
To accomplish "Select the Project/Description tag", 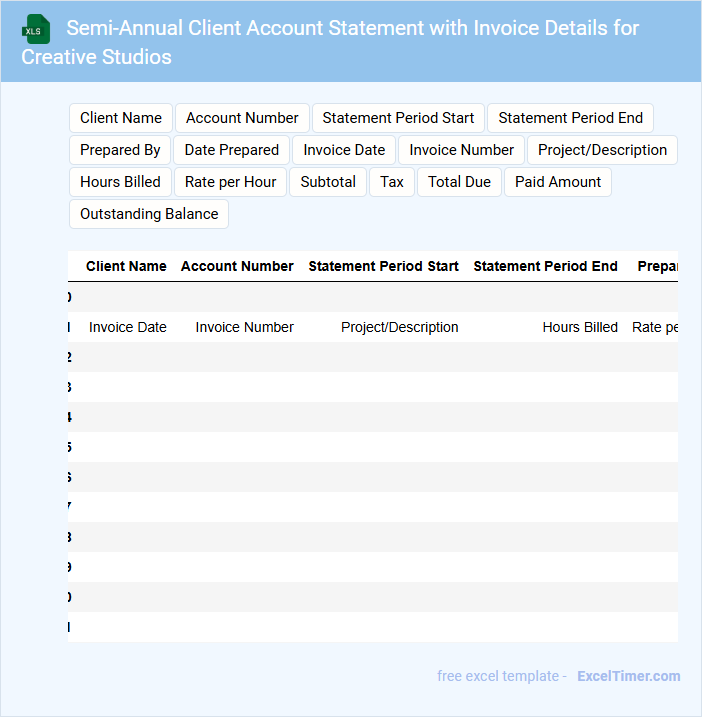I will pyautogui.click(x=602, y=150).
